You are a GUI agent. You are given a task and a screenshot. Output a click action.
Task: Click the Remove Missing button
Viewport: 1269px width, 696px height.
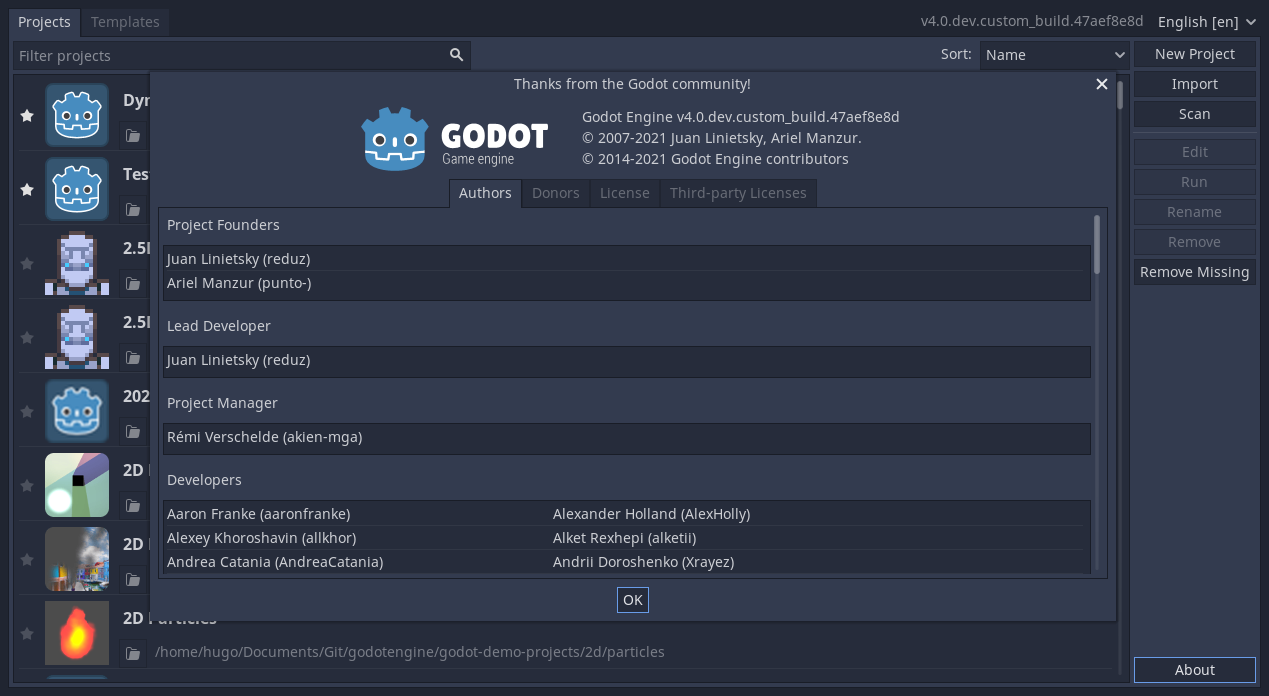[x=1195, y=272]
